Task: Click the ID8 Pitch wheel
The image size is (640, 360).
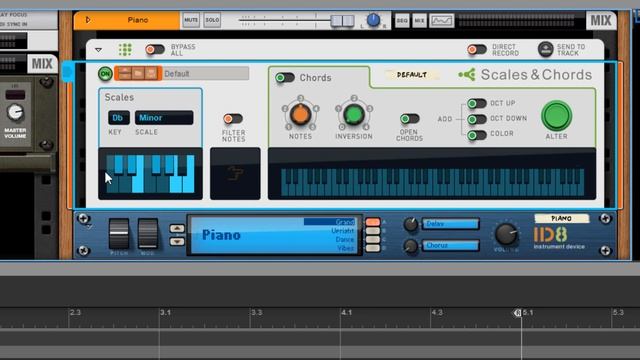Action: [119, 233]
